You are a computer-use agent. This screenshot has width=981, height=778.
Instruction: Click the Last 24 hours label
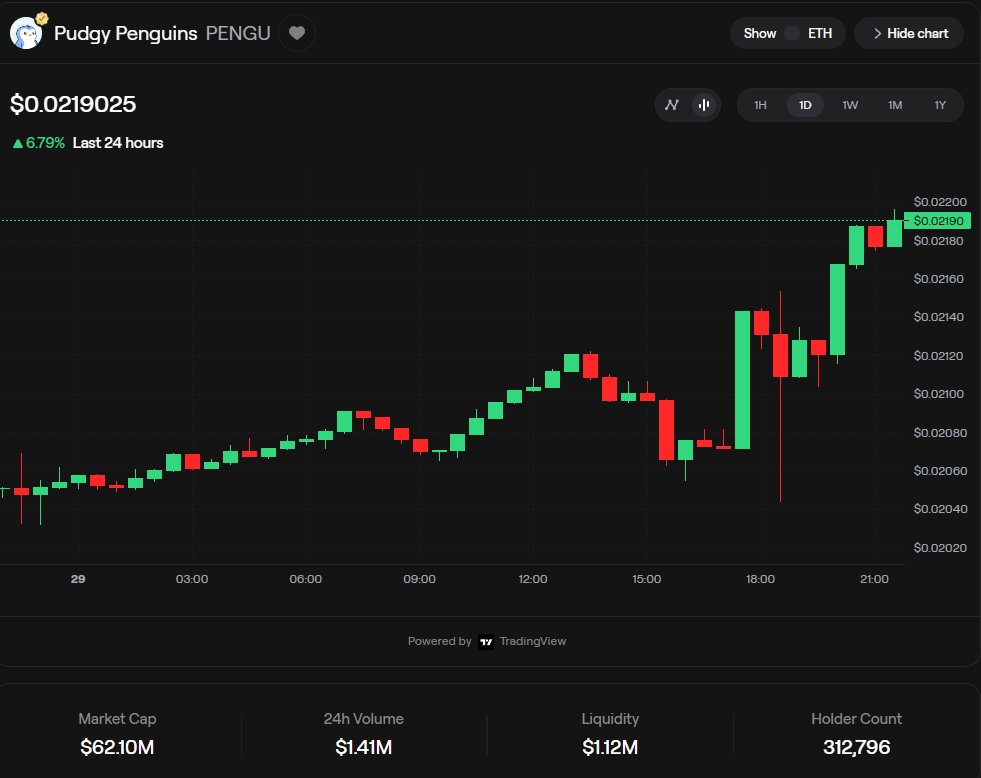tap(118, 143)
